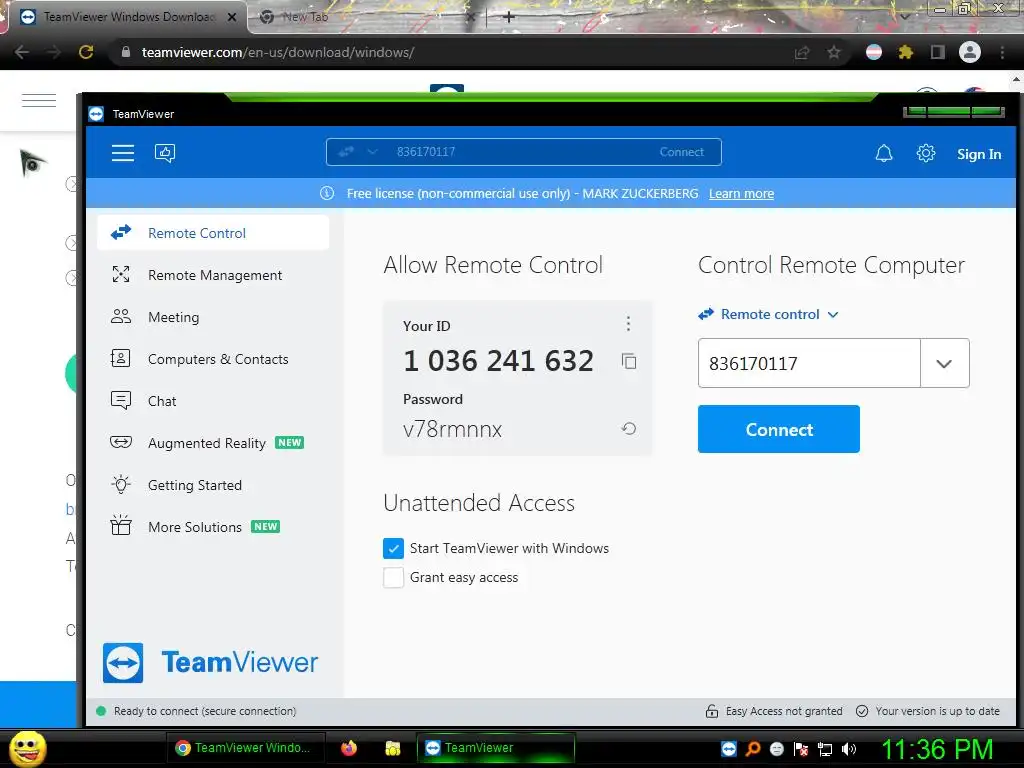The image size is (1024, 768).
Task: Click the TeamViewer taskbar button
Action: (x=496, y=748)
